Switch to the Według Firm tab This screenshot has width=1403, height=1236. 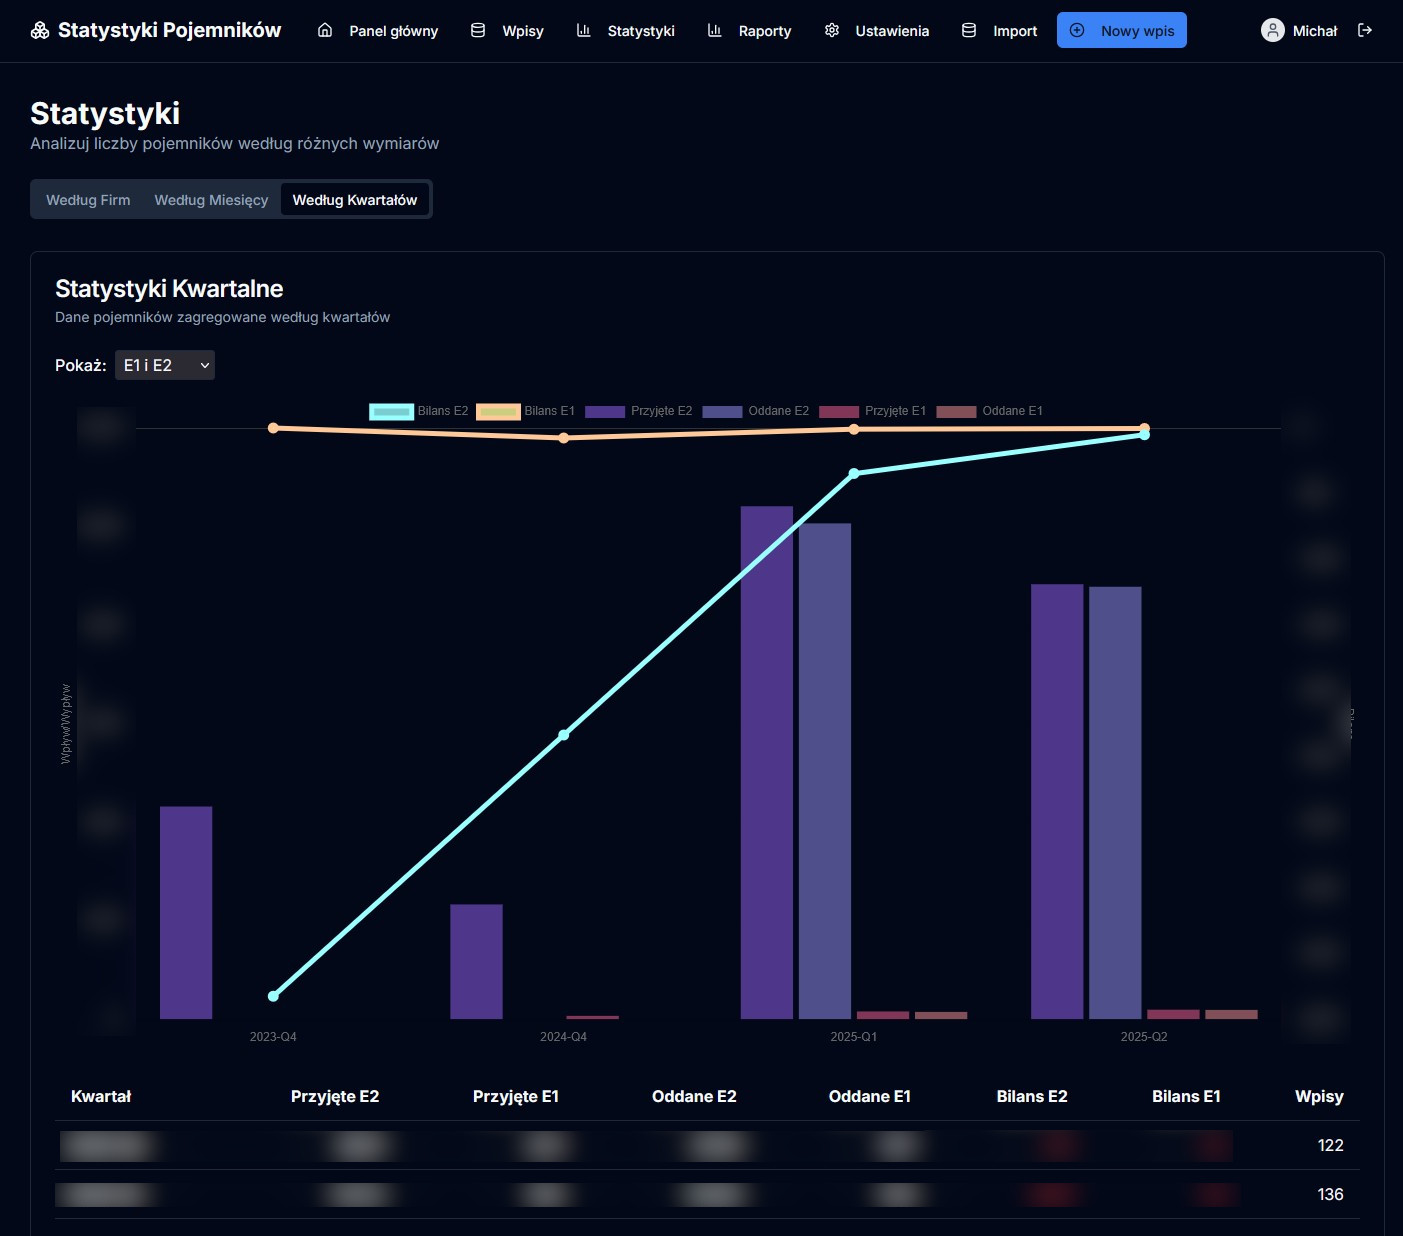point(87,199)
